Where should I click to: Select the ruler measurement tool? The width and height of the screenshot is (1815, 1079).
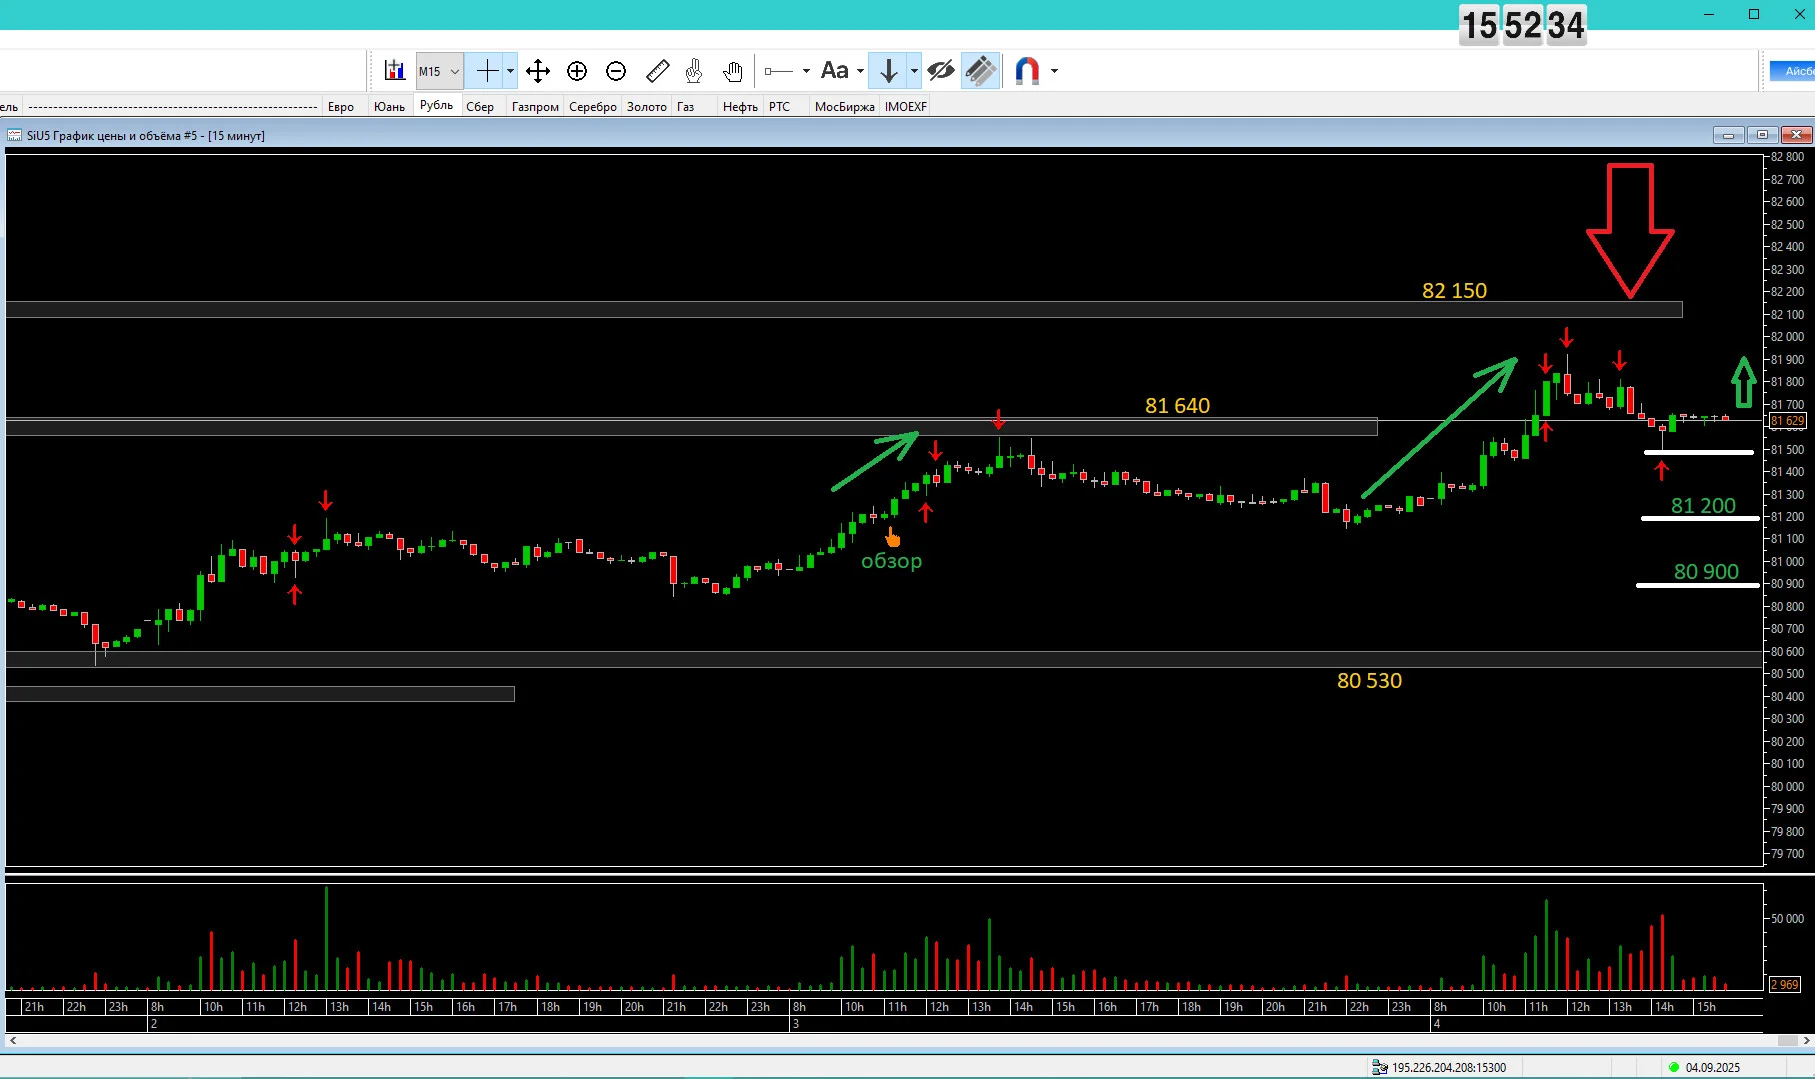coord(657,71)
